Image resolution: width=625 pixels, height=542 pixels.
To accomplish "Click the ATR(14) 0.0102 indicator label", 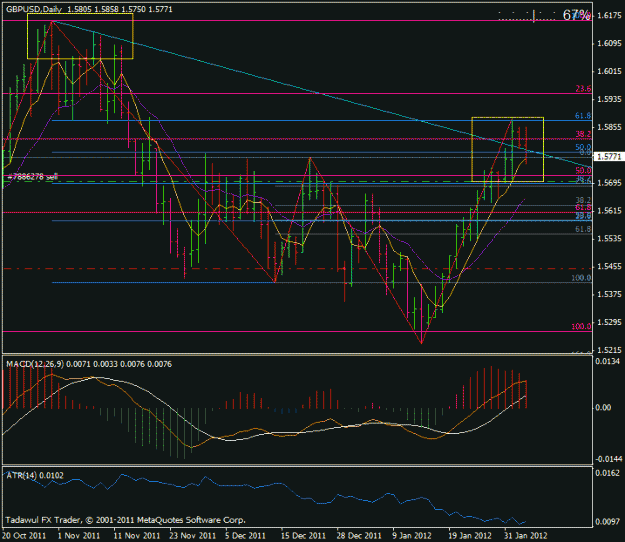I will (x=35, y=475).
